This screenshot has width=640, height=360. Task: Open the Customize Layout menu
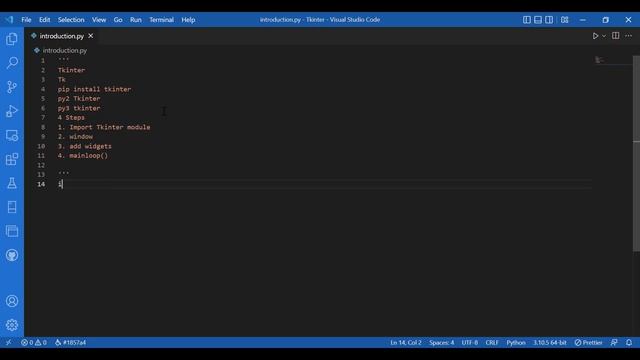tap(564, 20)
